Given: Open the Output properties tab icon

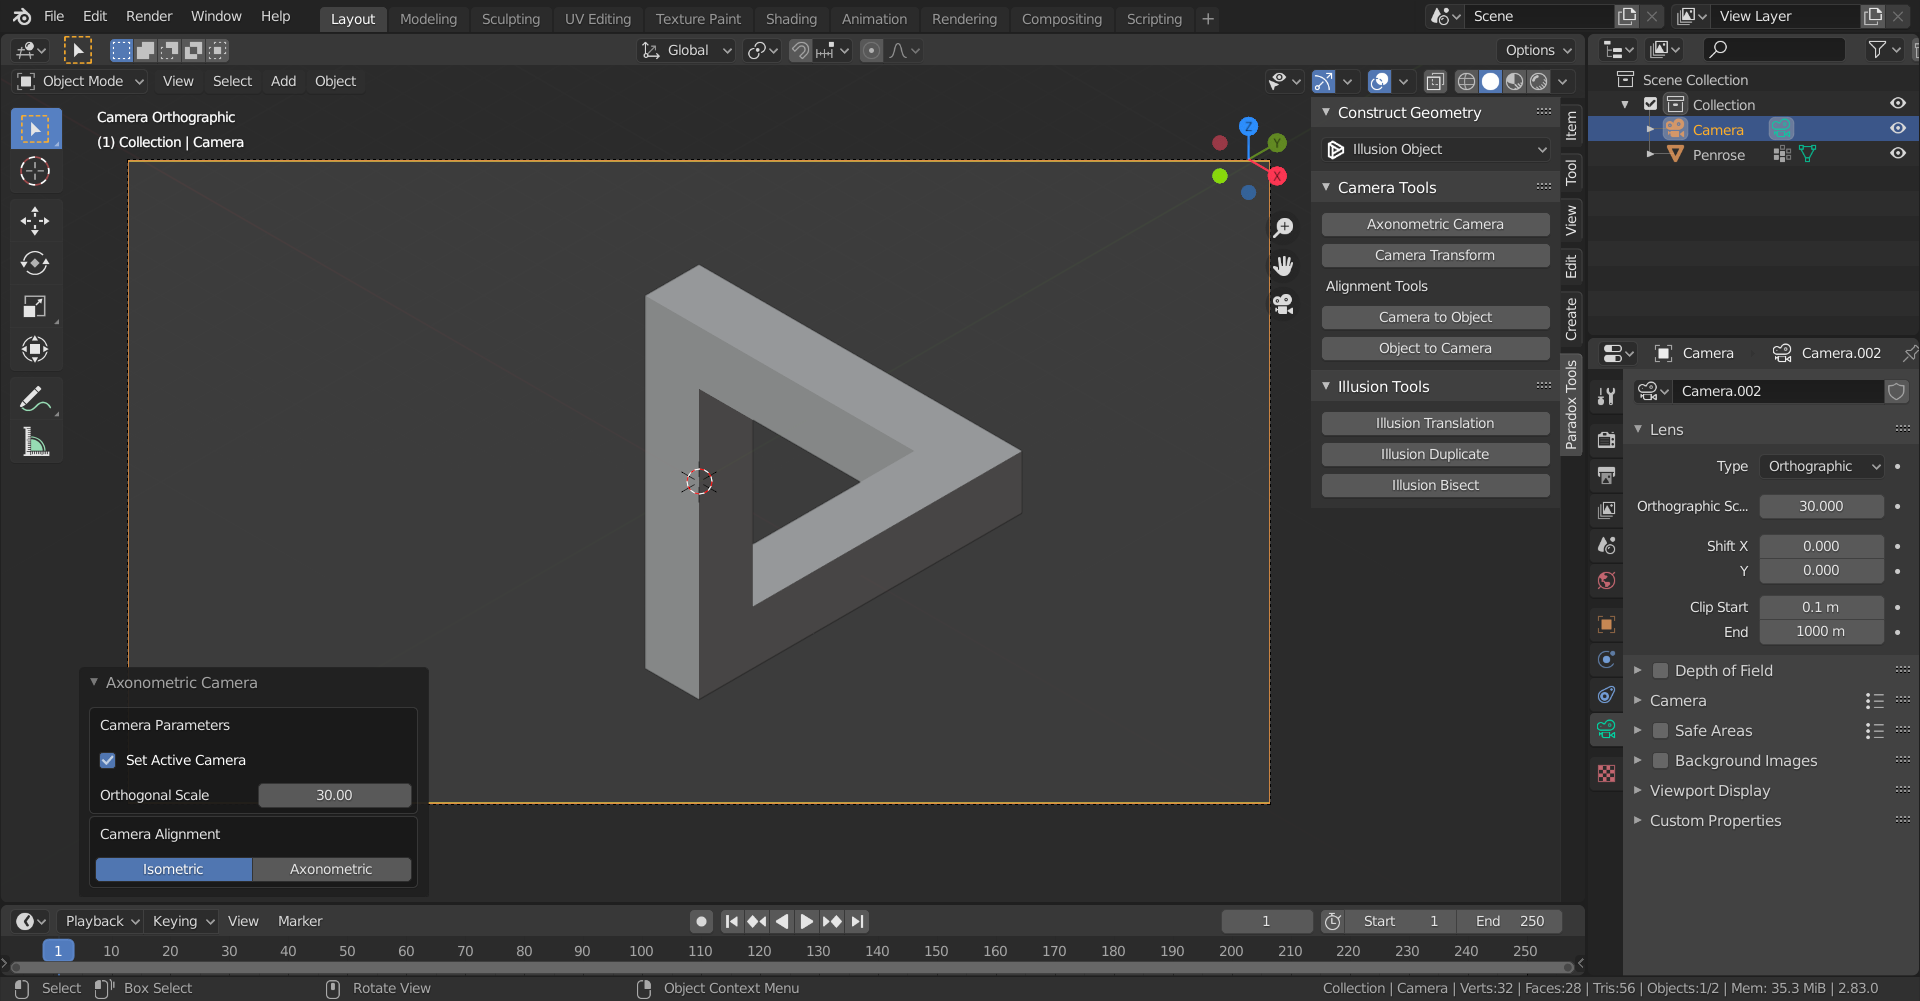Looking at the screenshot, I should click(1606, 475).
